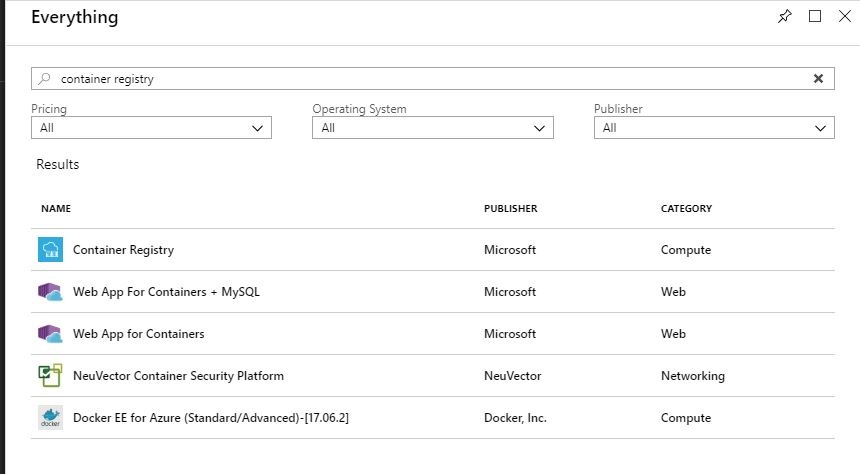This screenshot has height=474, width=860.
Task: Select the Container Registry result
Action: coord(433,250)
